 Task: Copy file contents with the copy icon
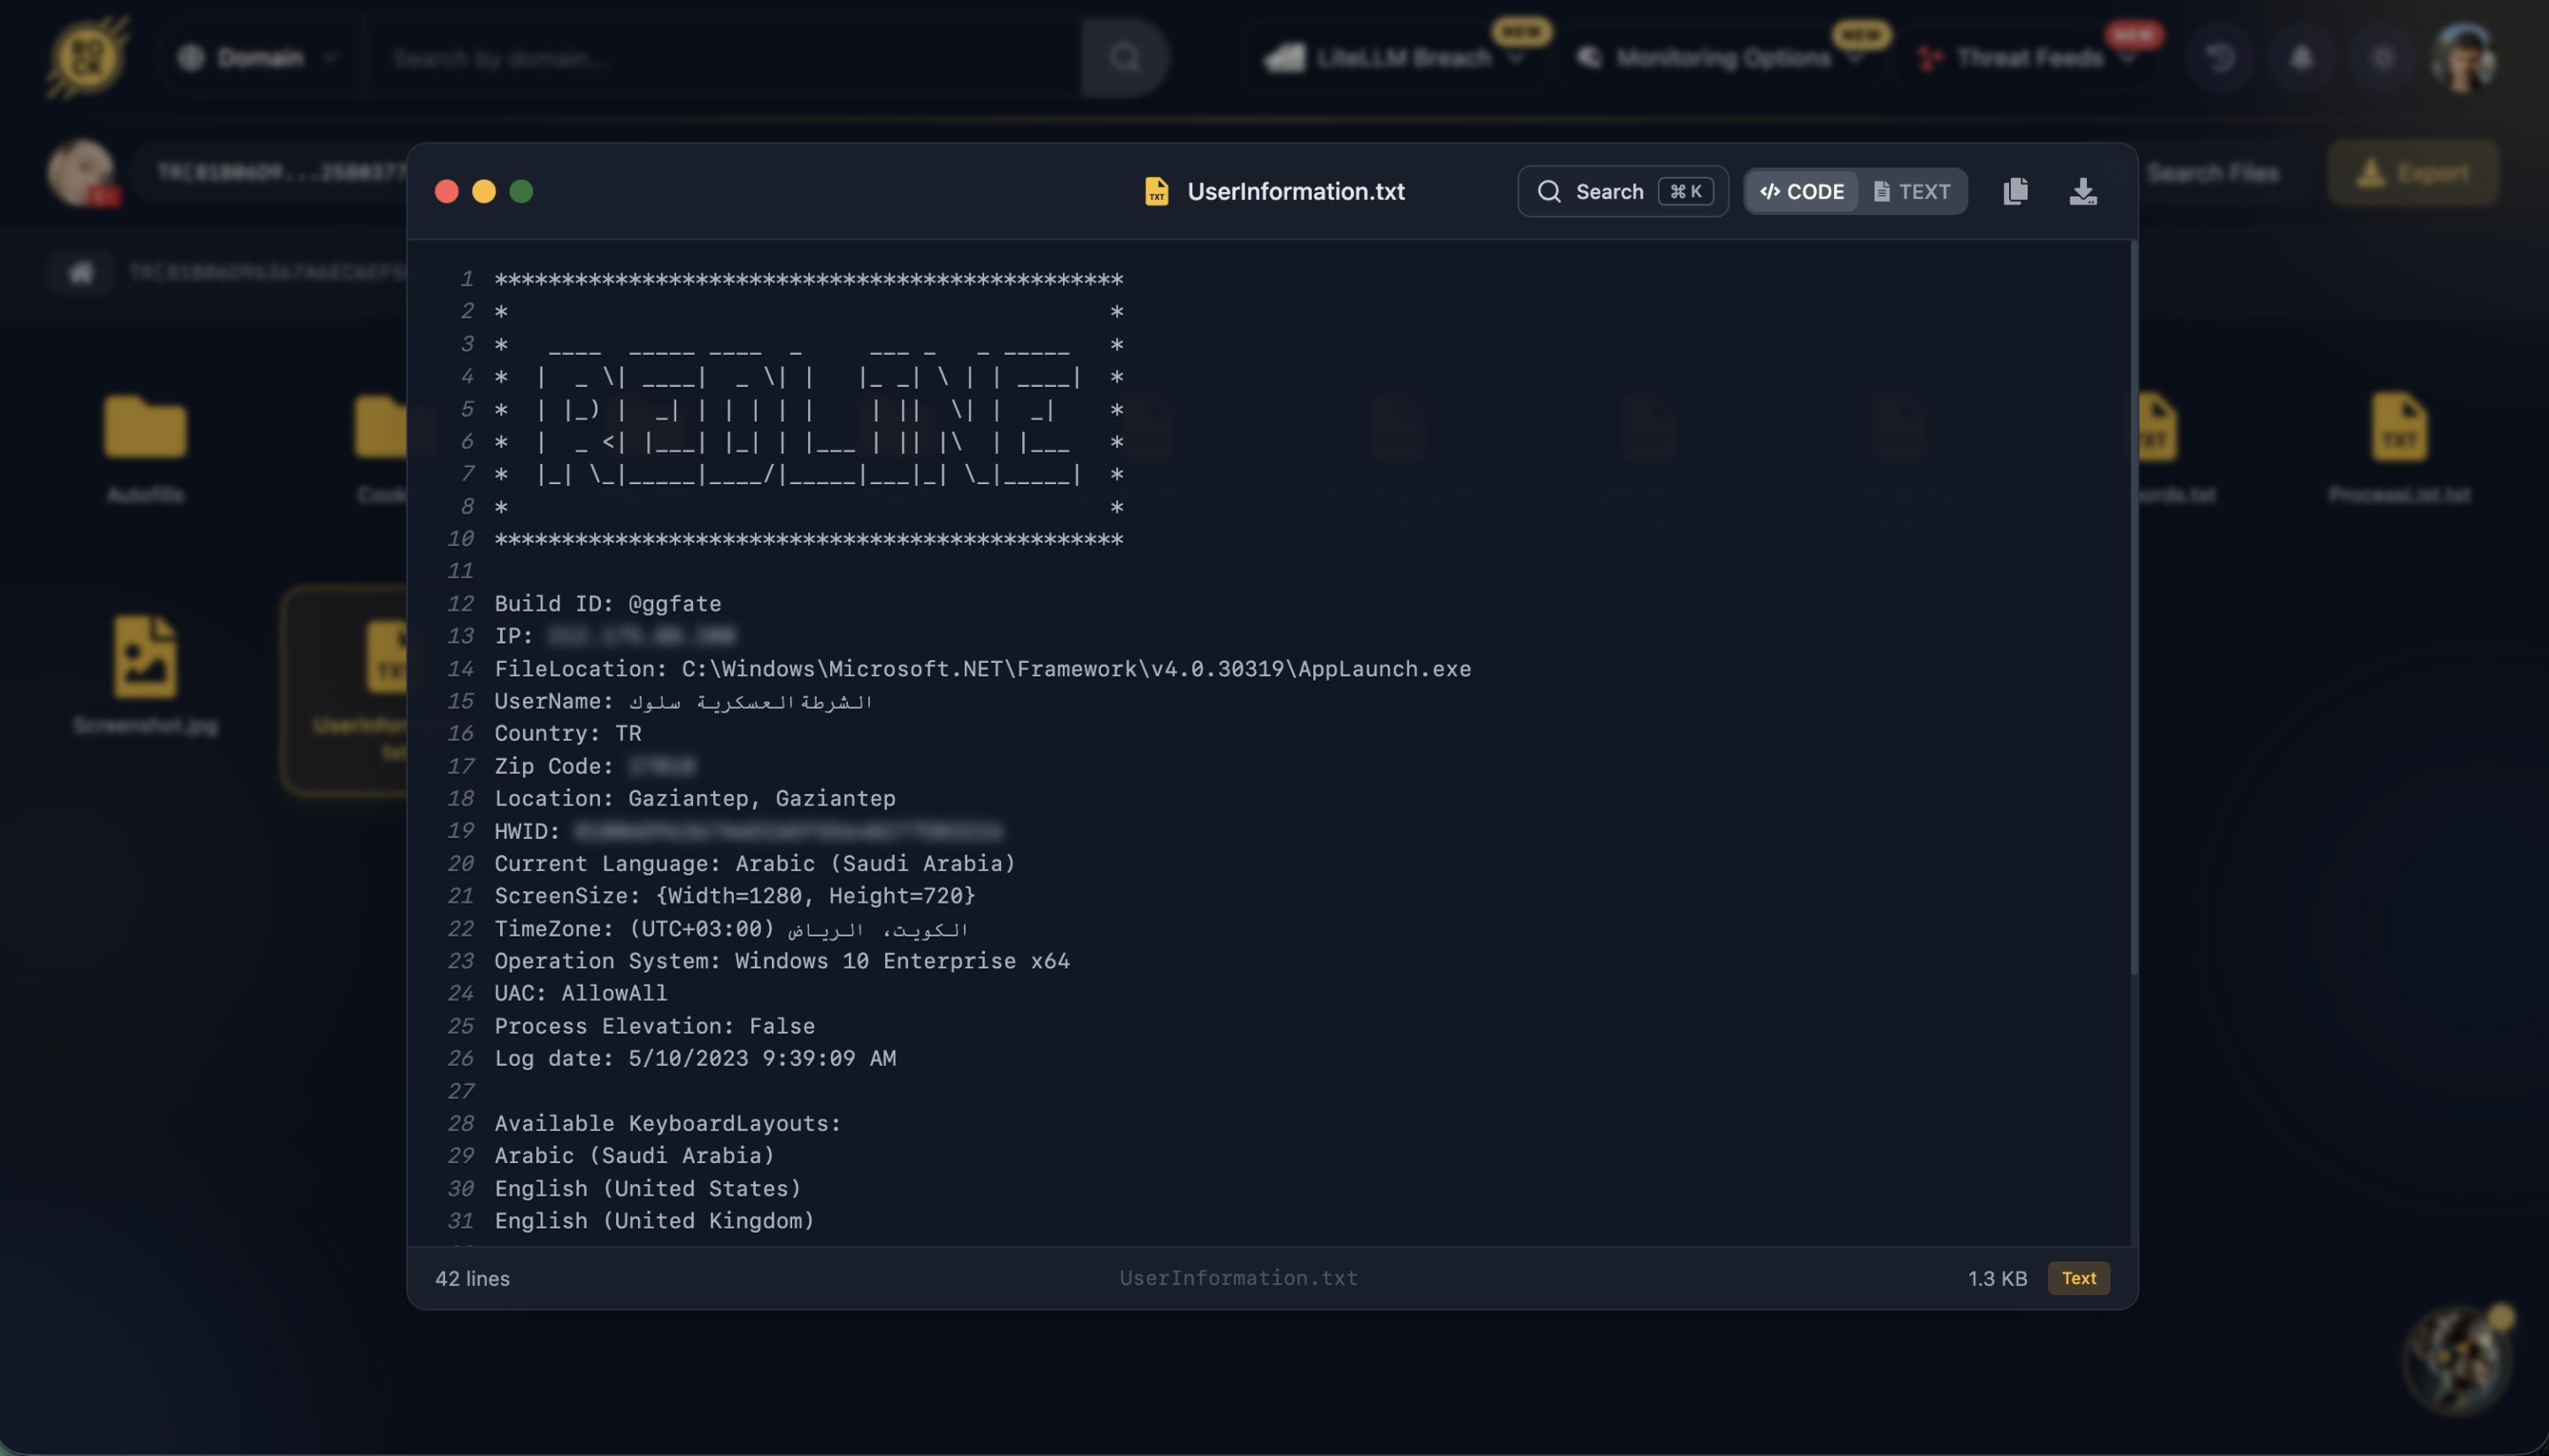(x=2015, y=191)
